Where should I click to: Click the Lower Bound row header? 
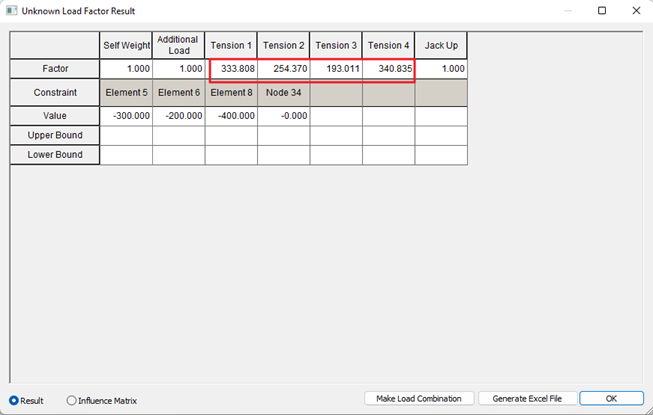(55, 155)
